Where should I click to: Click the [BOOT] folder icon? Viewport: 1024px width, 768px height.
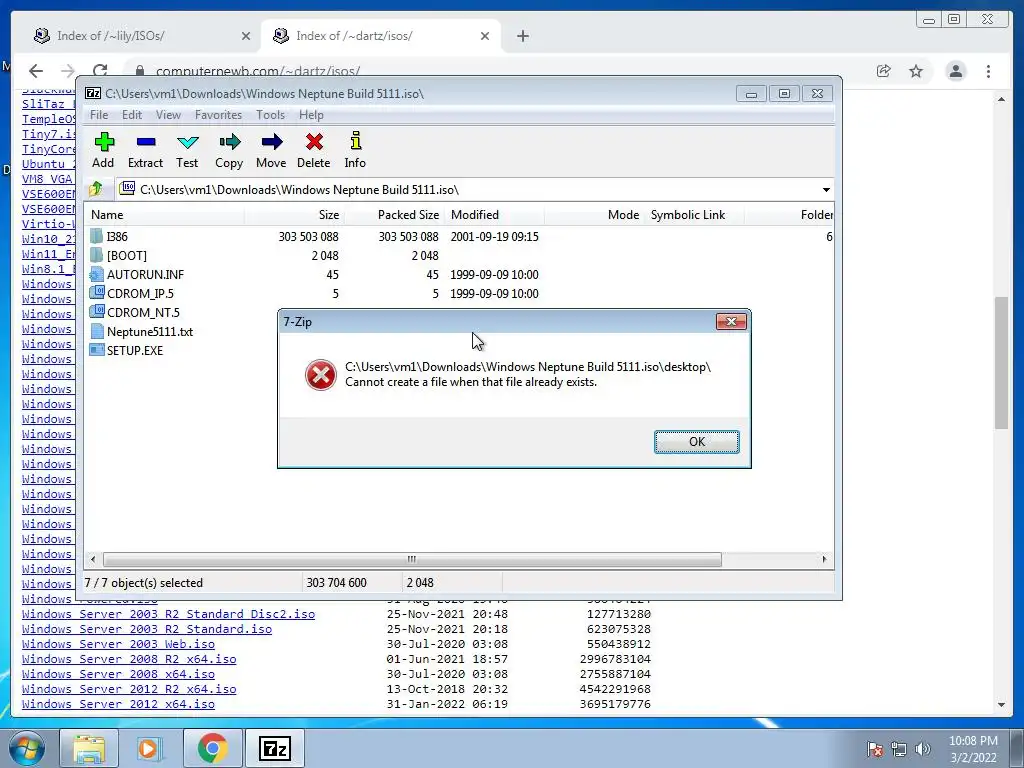(x=97, y=255)
